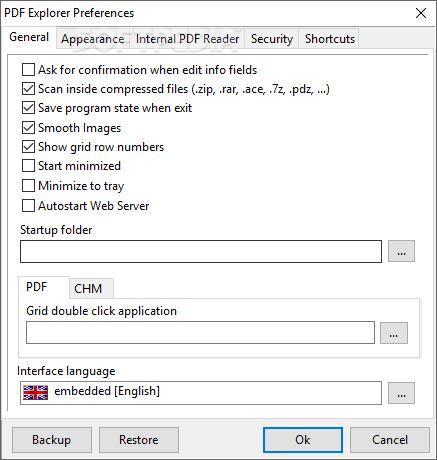Tick Autostart Web Server checkbox
This screenshot has height=460, width=437.
pyautogui.click(x=28, y=206)
